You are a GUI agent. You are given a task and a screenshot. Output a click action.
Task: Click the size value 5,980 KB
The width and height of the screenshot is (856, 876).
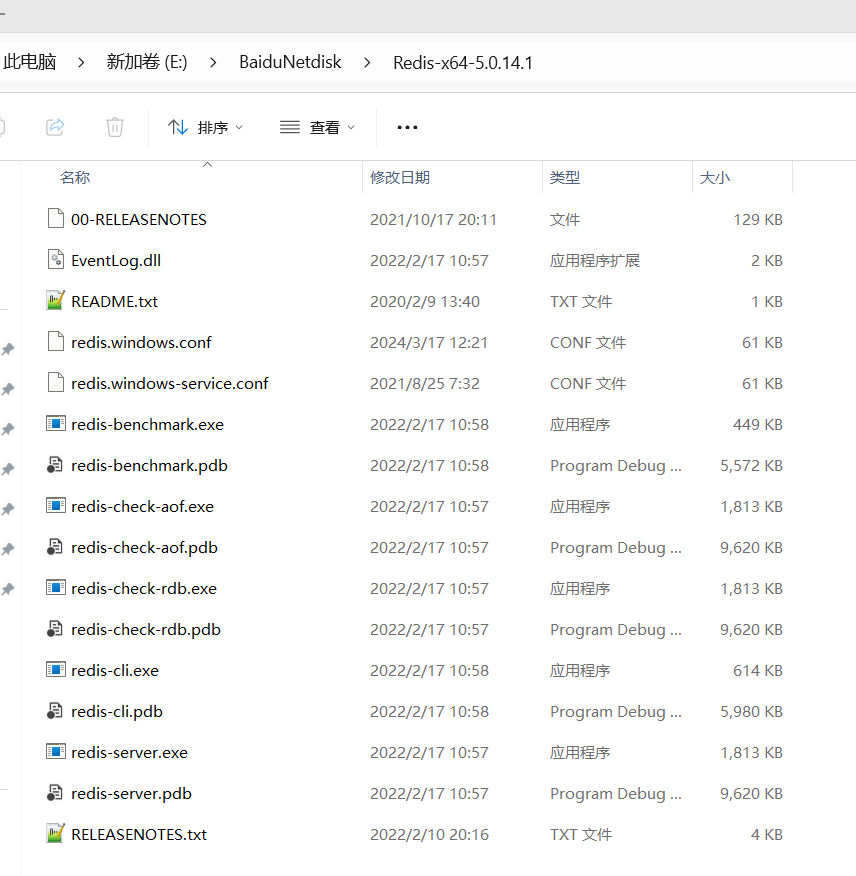(752, 712)
